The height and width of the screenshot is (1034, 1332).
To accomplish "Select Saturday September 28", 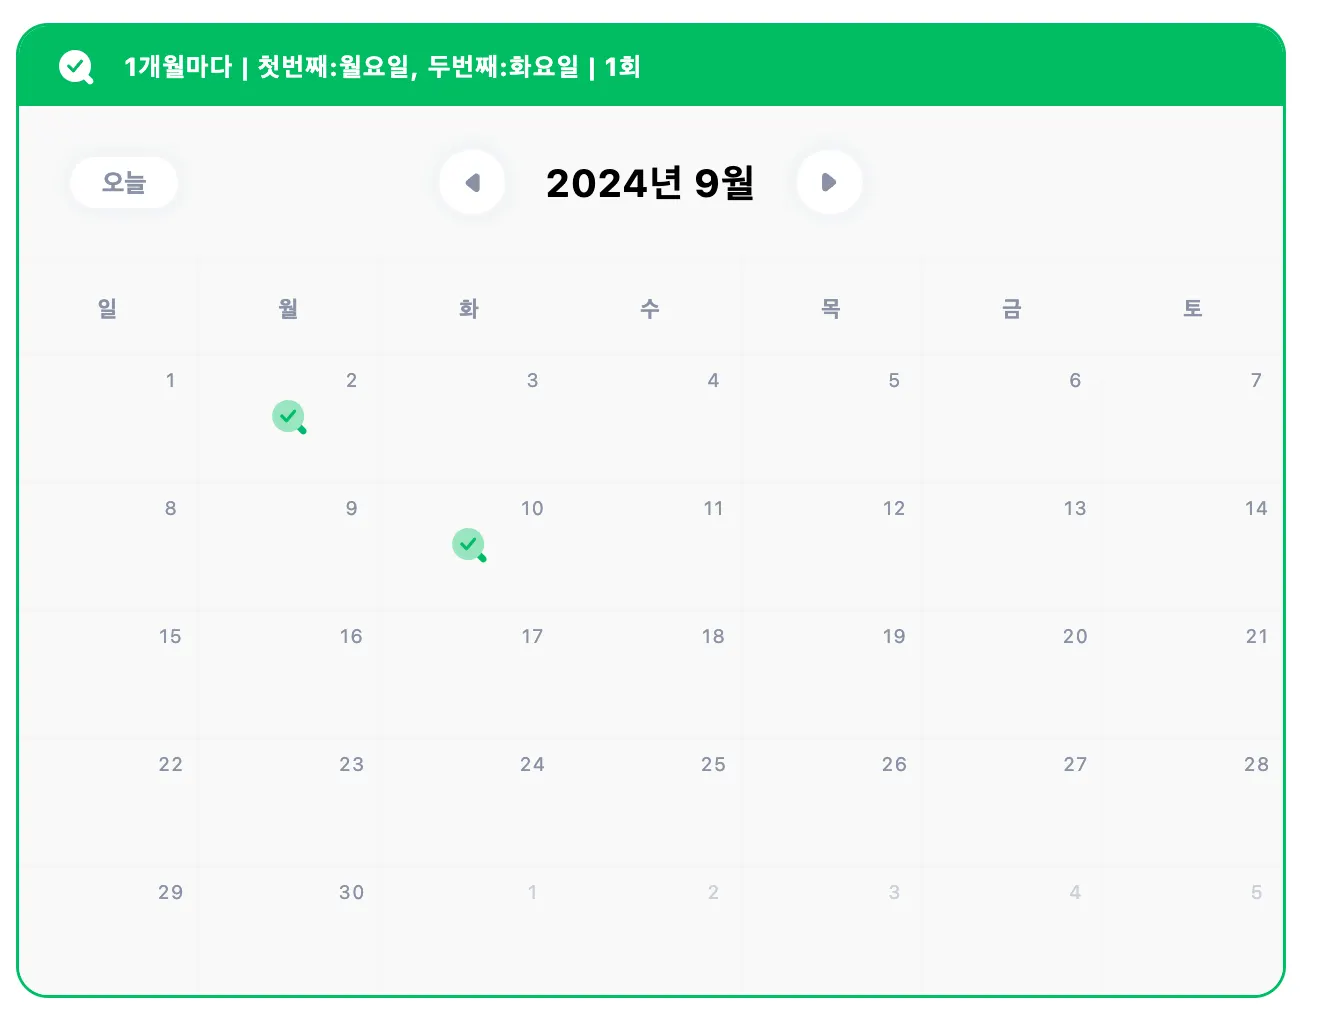I will 1193,802.
